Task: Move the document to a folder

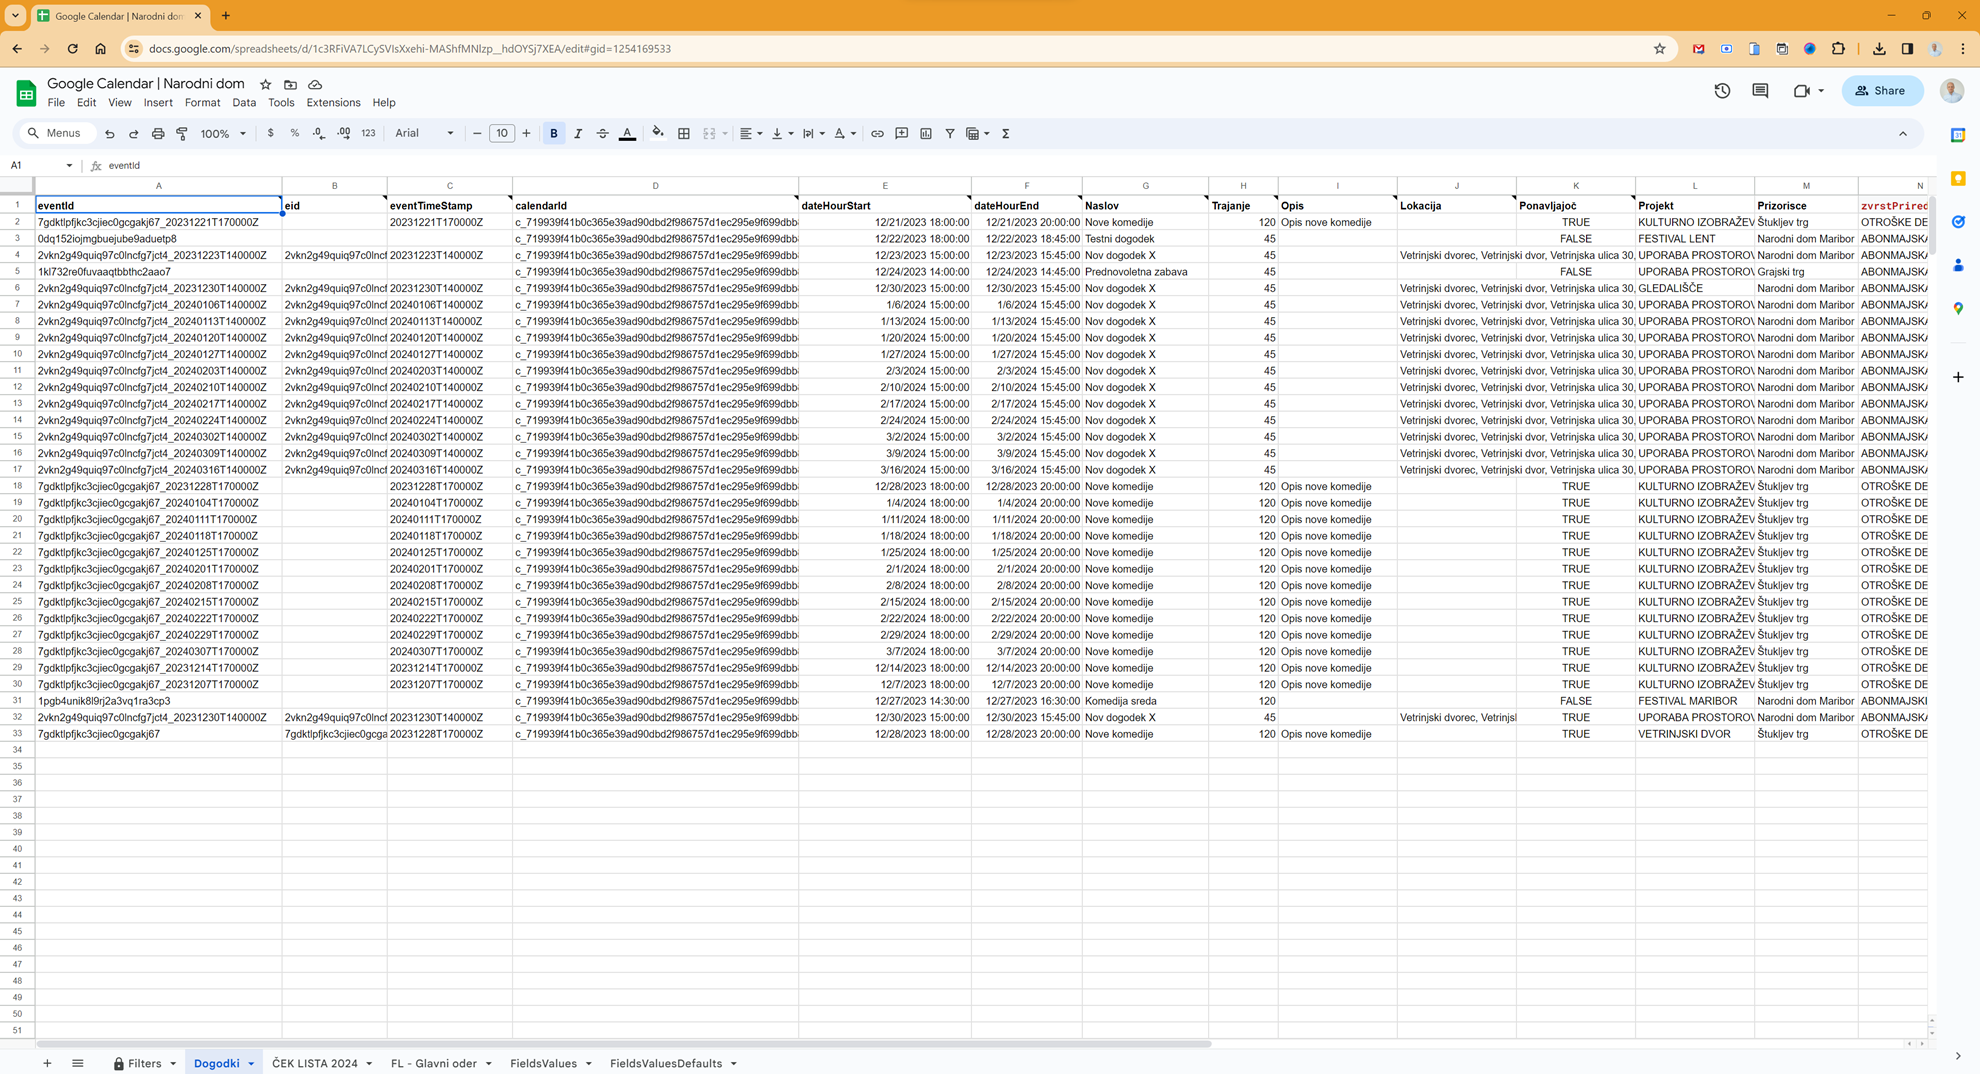Action: (290, 85)
